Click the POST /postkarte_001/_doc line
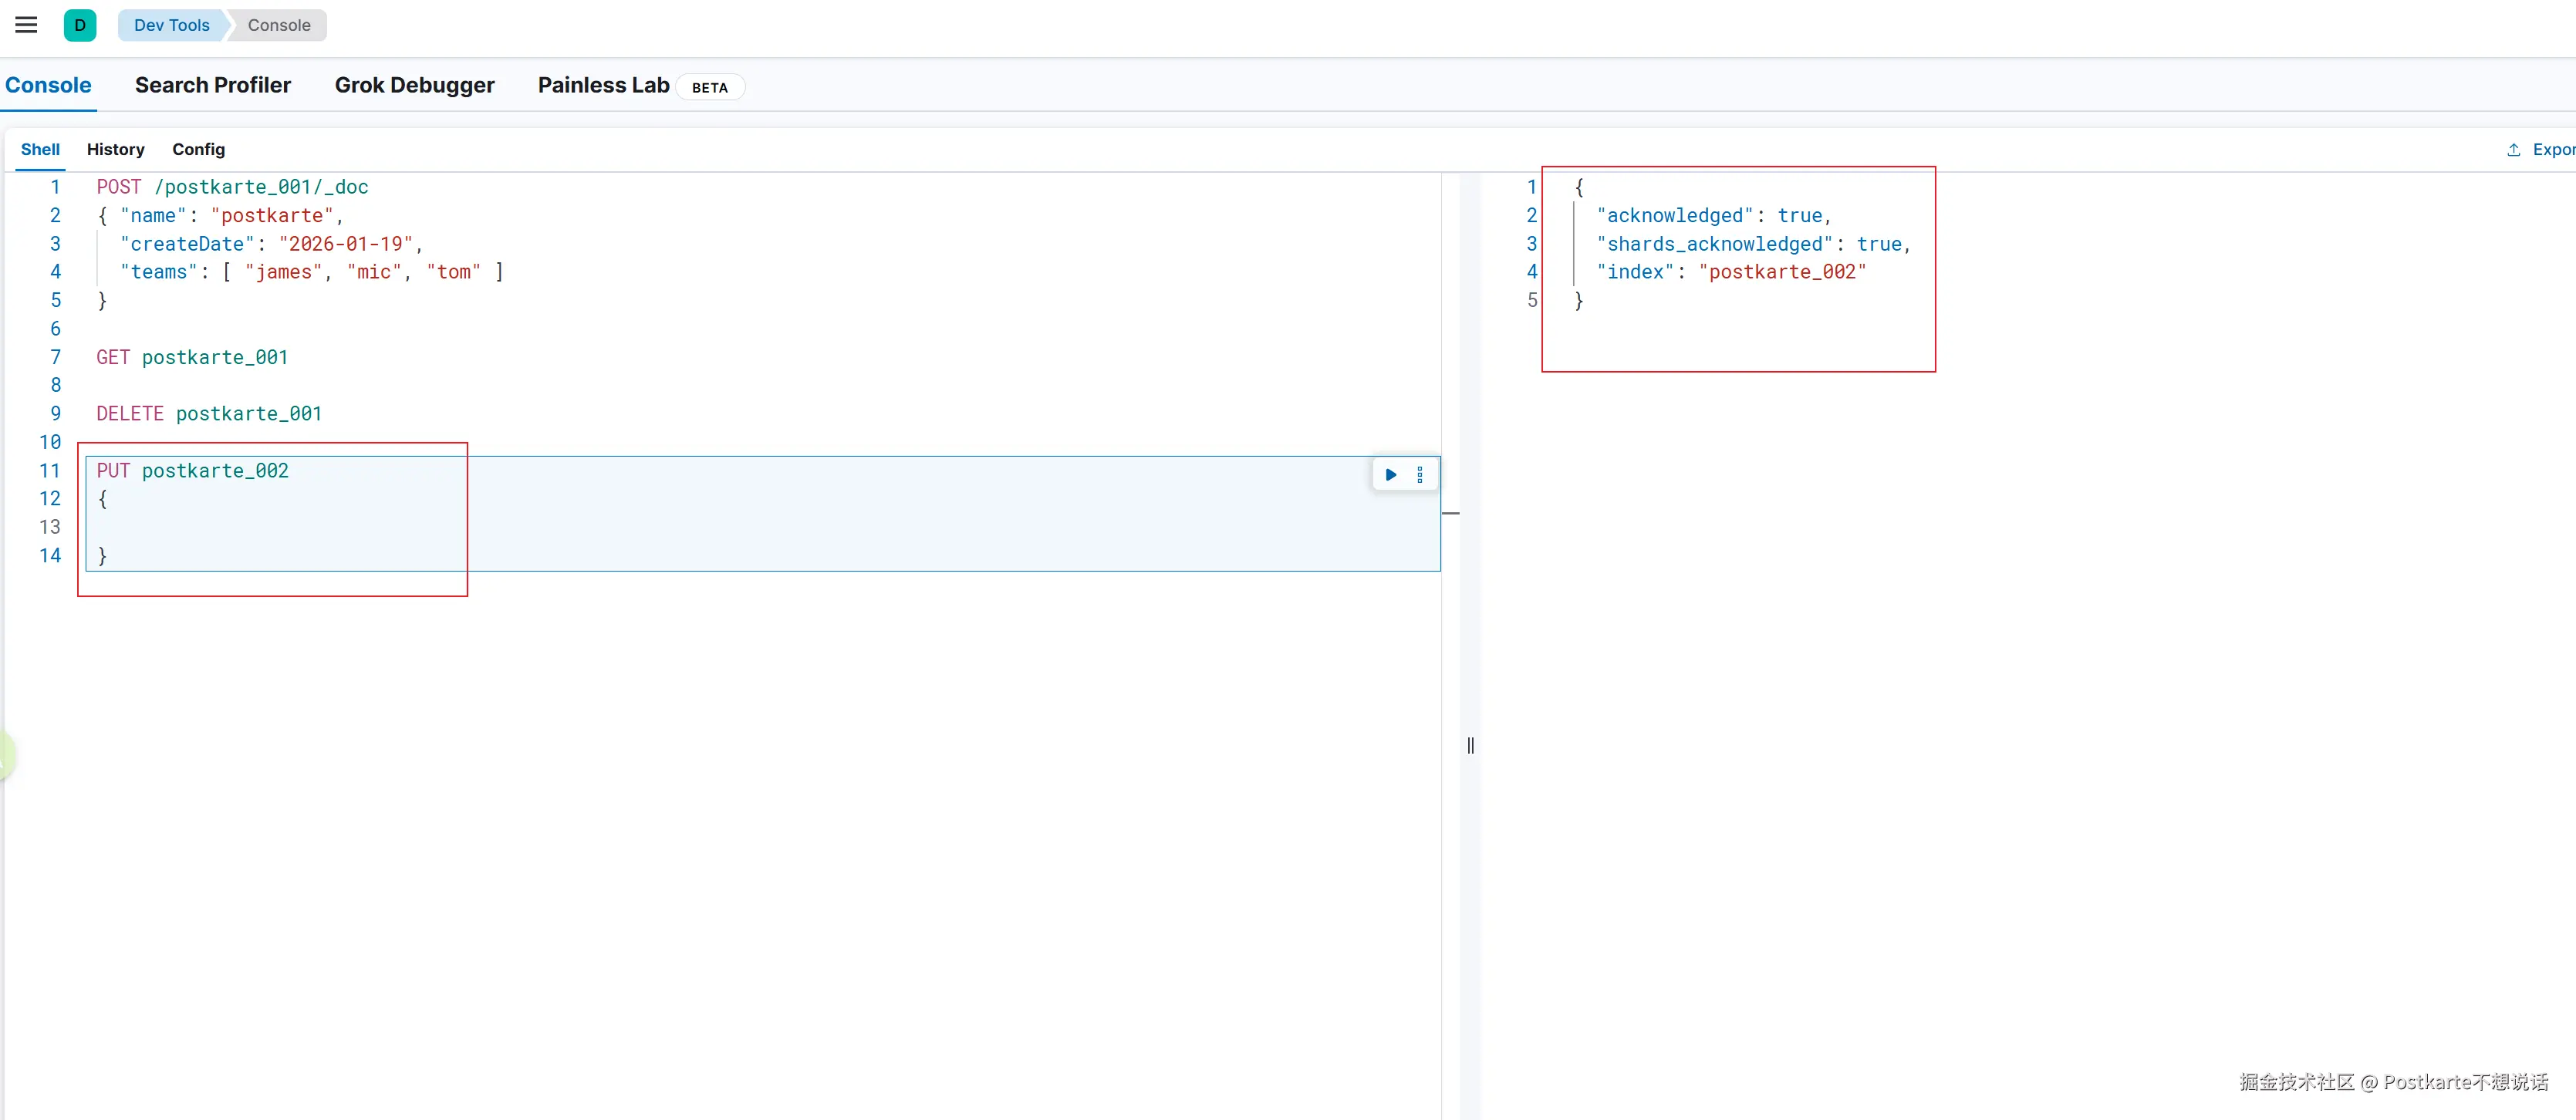Image resolution: width=2576 pixels, height=1120 pixels. pyautogui.click(x=232, y=187)
